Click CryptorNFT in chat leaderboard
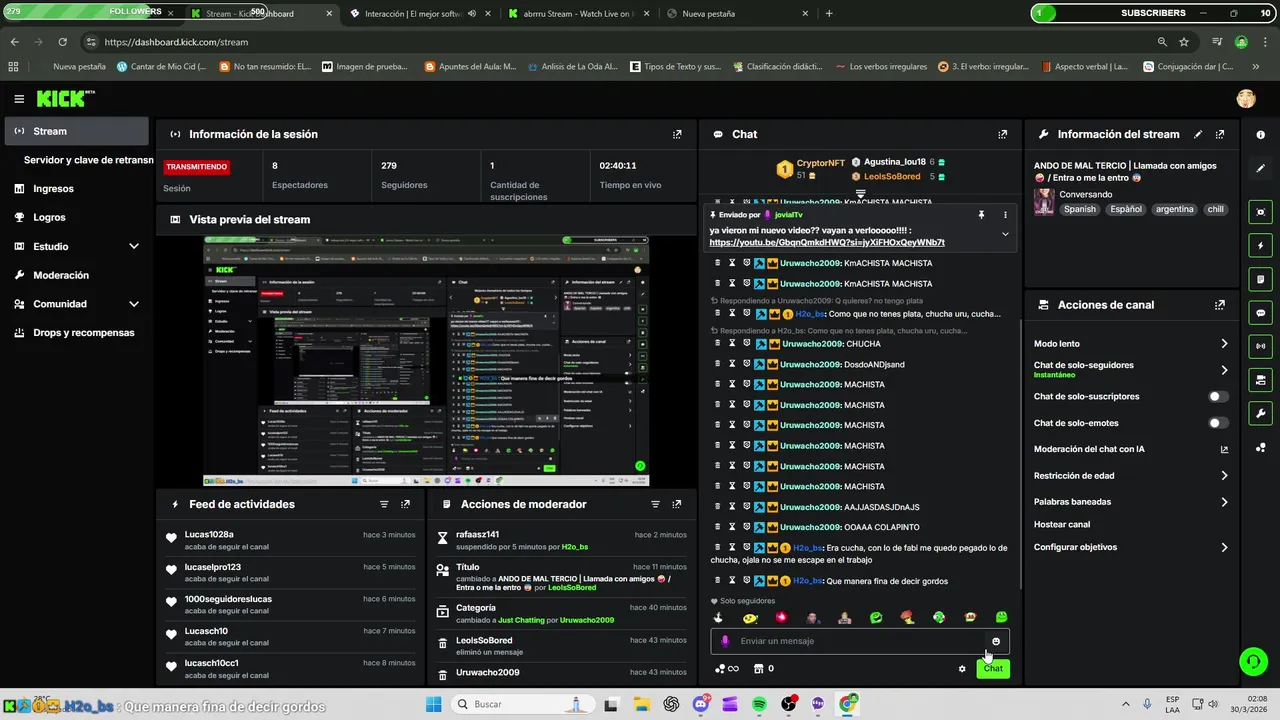 [820, 163]
